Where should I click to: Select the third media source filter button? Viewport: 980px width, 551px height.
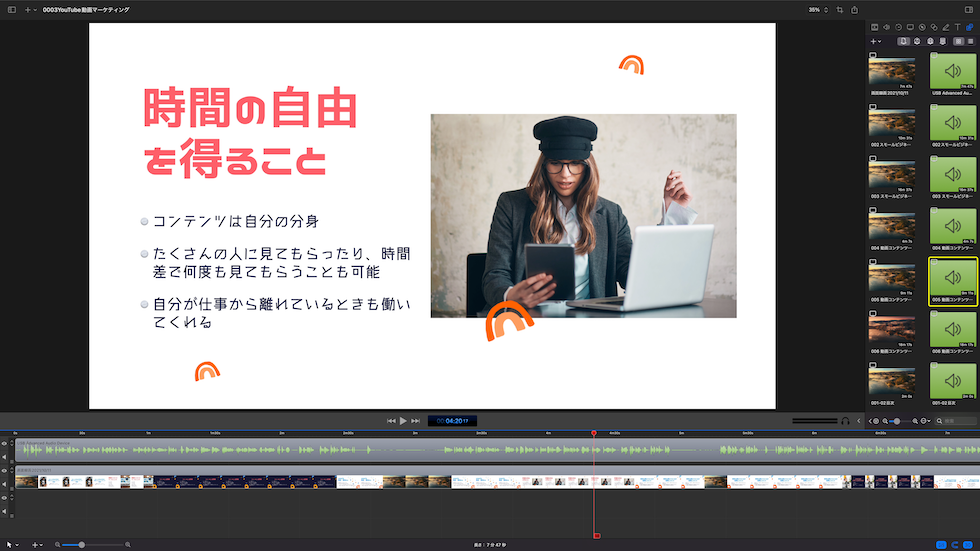(x=930, y=41)
